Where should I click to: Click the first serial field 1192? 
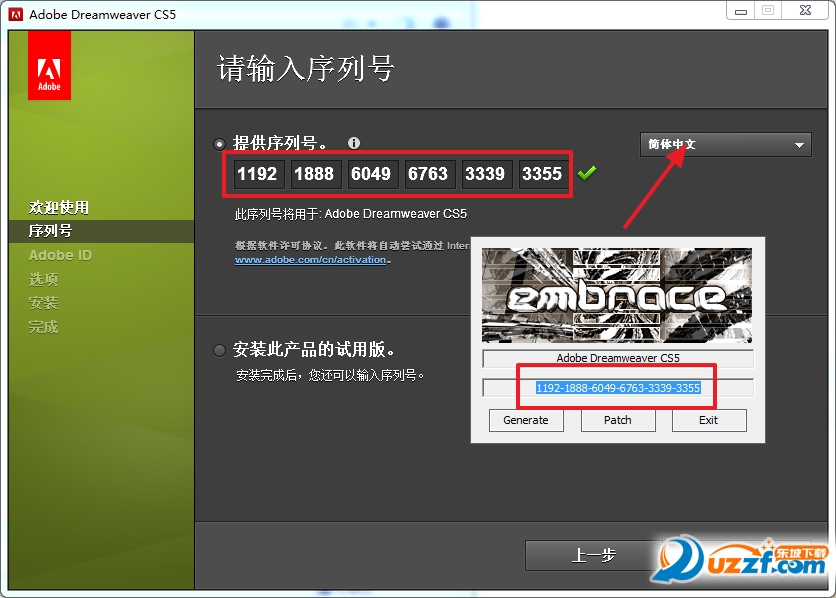pyautogui.click(x=258, y=174)
